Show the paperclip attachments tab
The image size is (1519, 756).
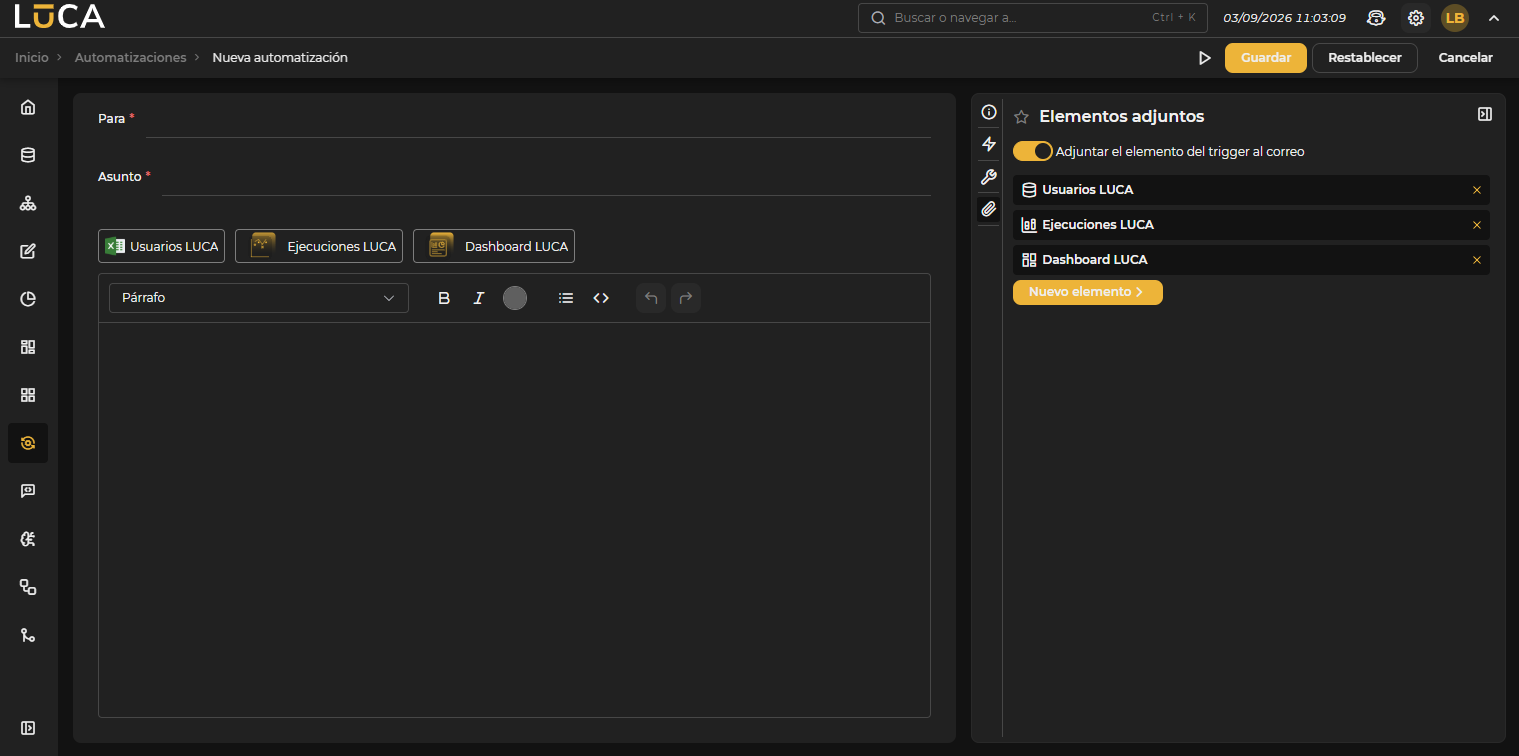989,209
